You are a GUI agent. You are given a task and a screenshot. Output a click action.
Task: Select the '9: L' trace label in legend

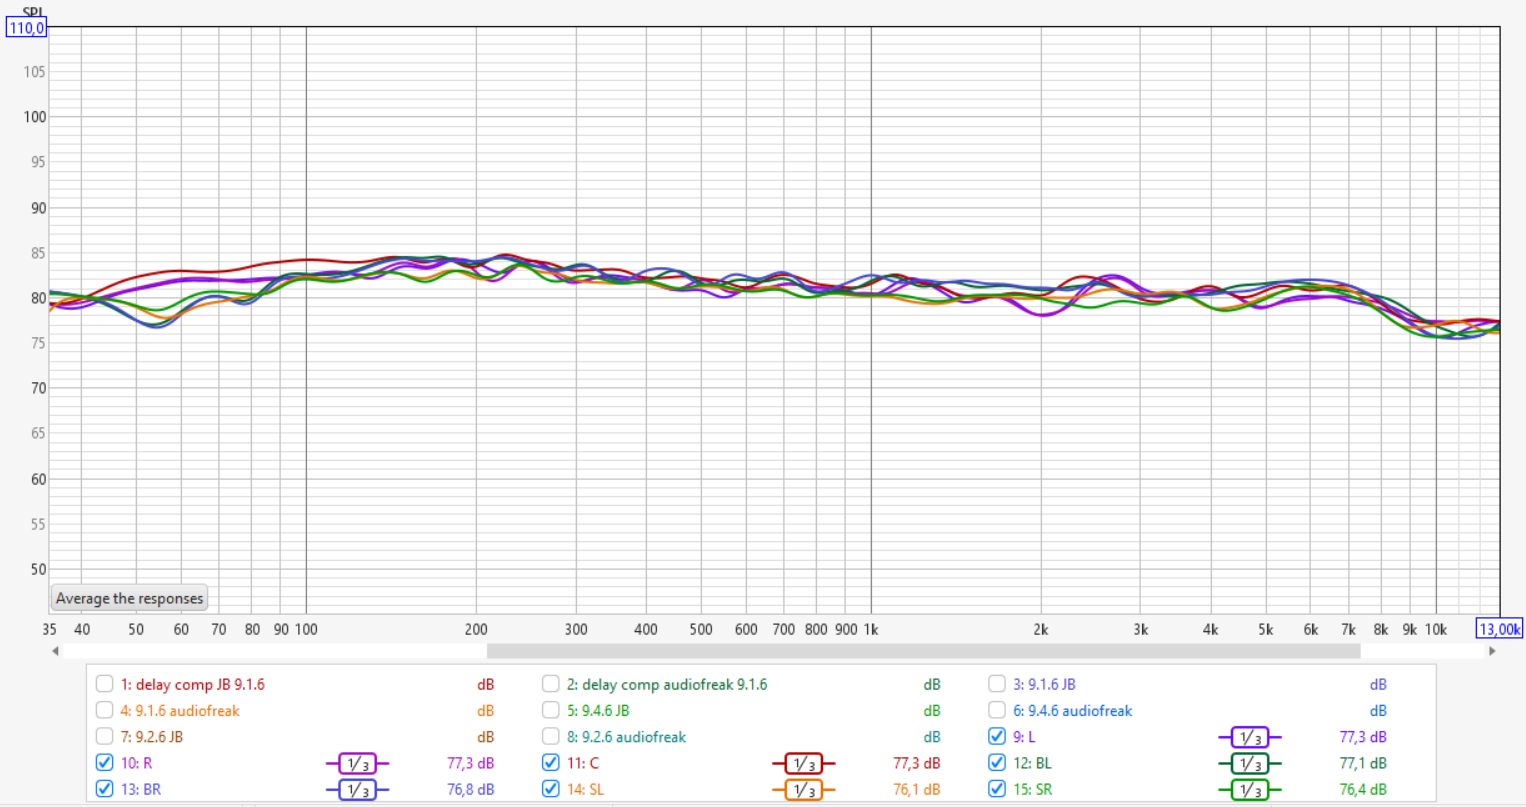(x=1024, y=737)
